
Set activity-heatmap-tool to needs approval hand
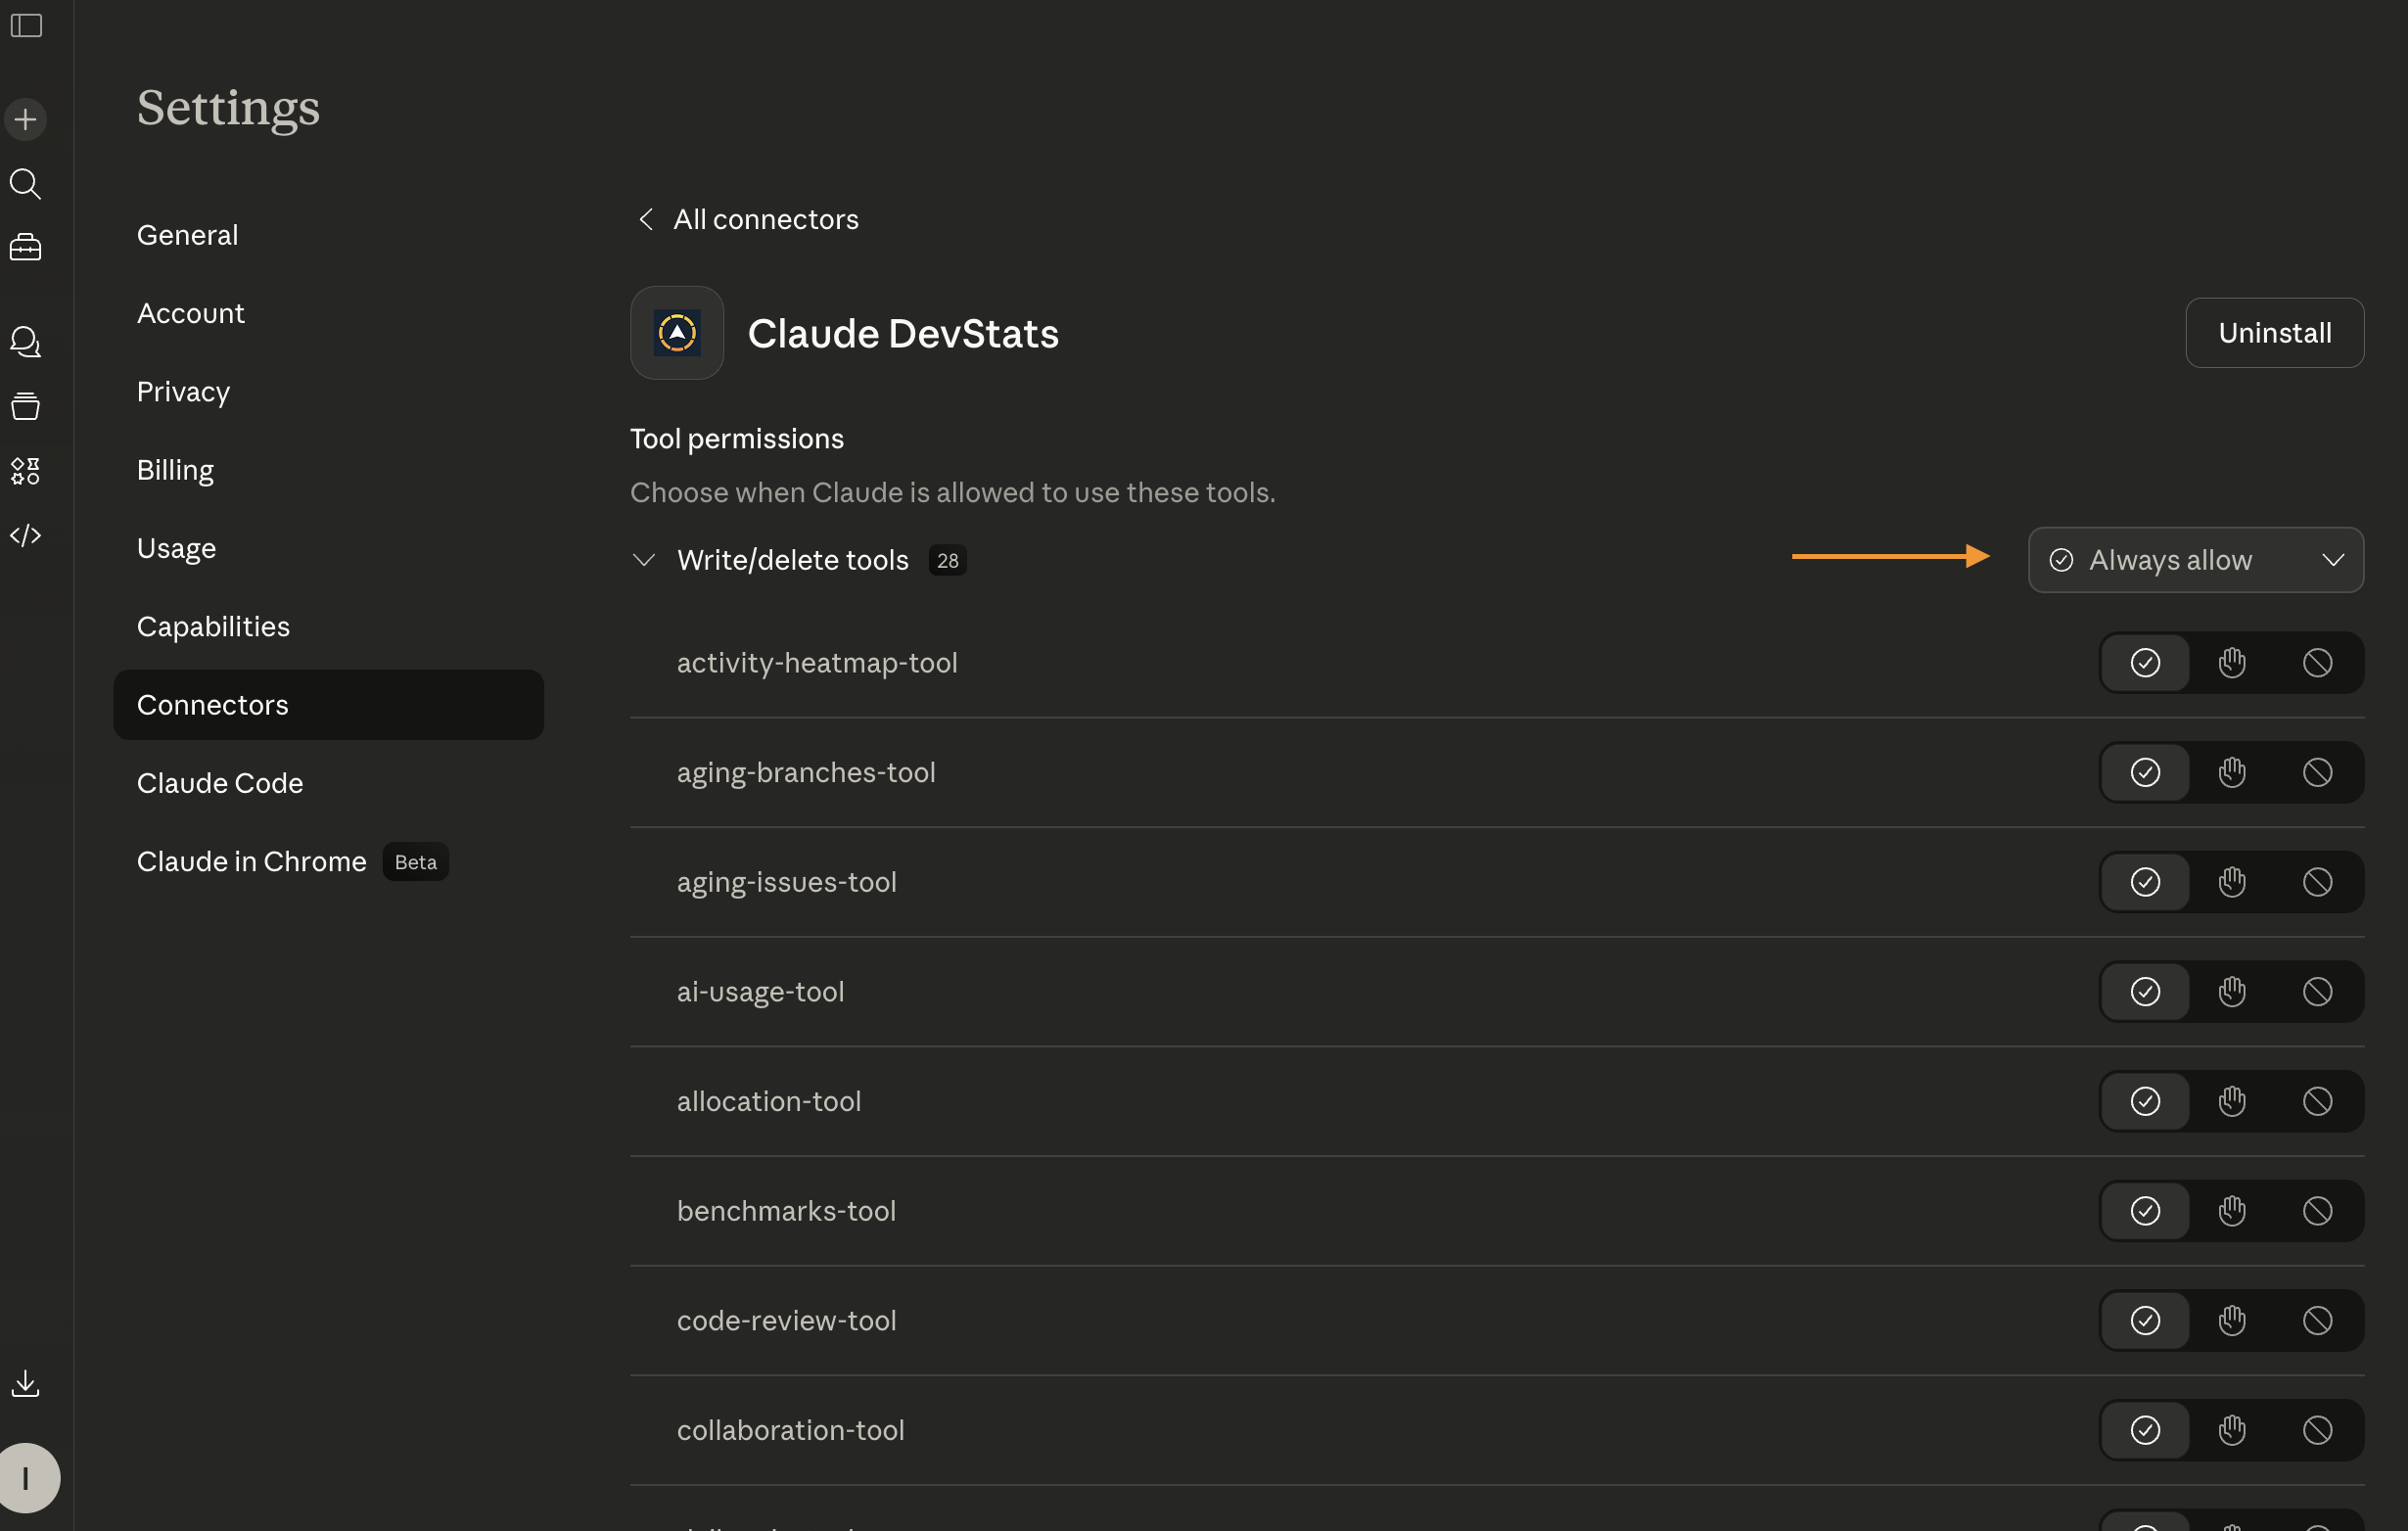pos(2232,663)
